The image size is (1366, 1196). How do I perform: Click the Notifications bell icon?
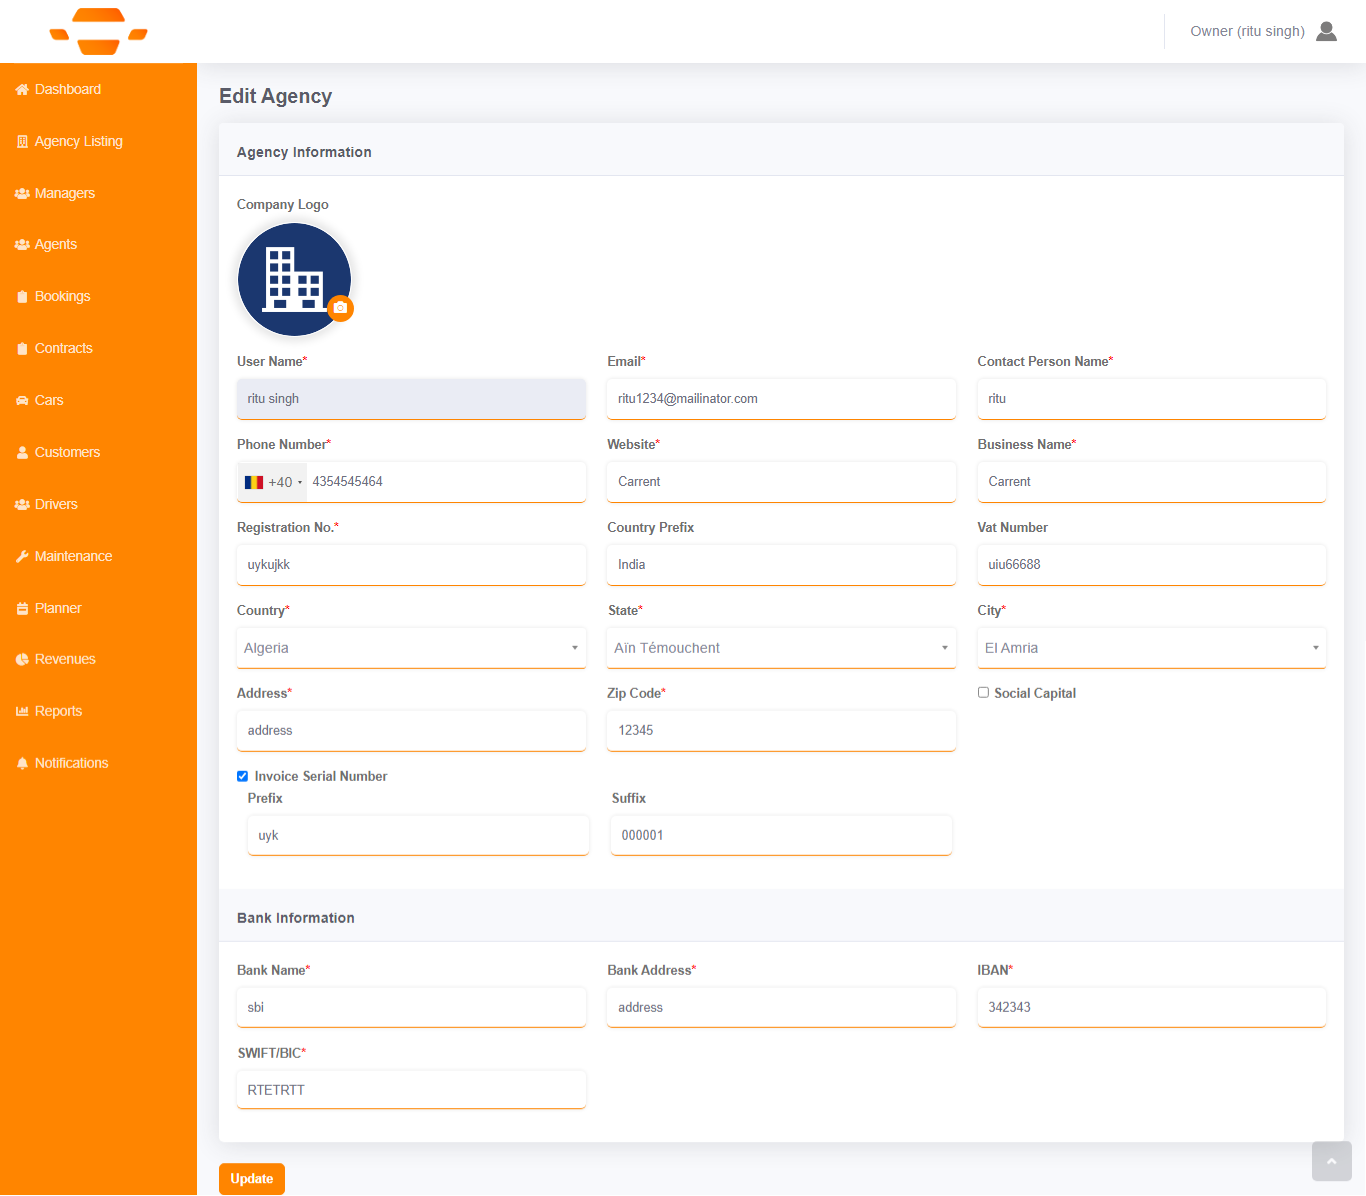pos(22,763)
